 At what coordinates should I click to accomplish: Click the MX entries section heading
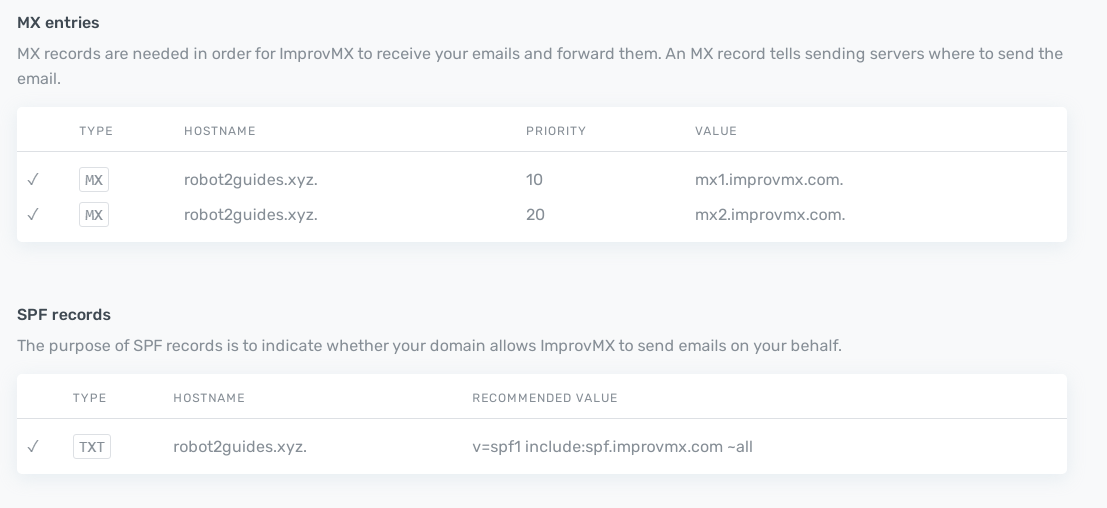pos(58,22)
